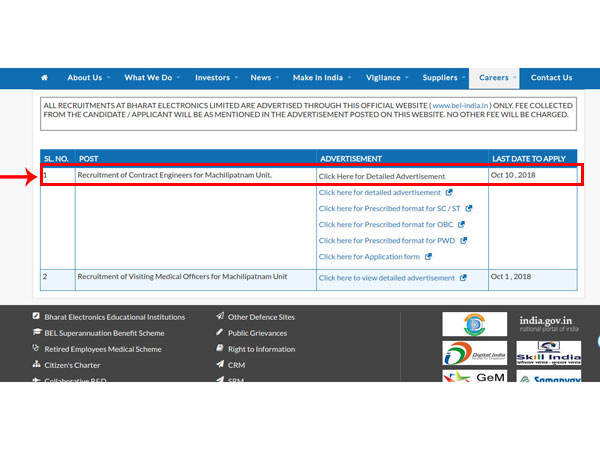Open the Digital India logo
600x450 pixels.
click(474, 353)
